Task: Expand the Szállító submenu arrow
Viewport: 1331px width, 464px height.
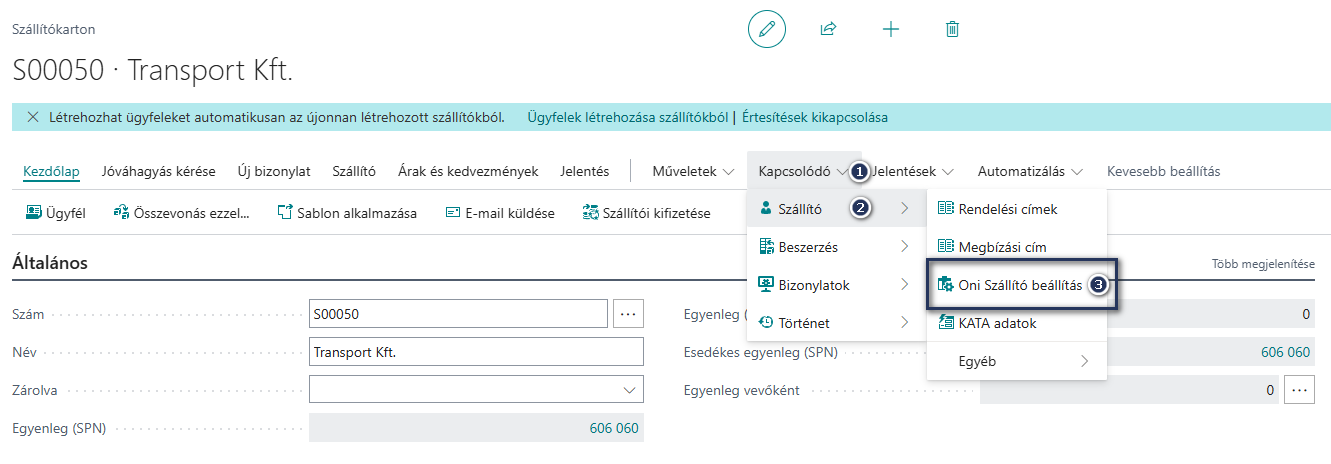Action: point(904,208)
